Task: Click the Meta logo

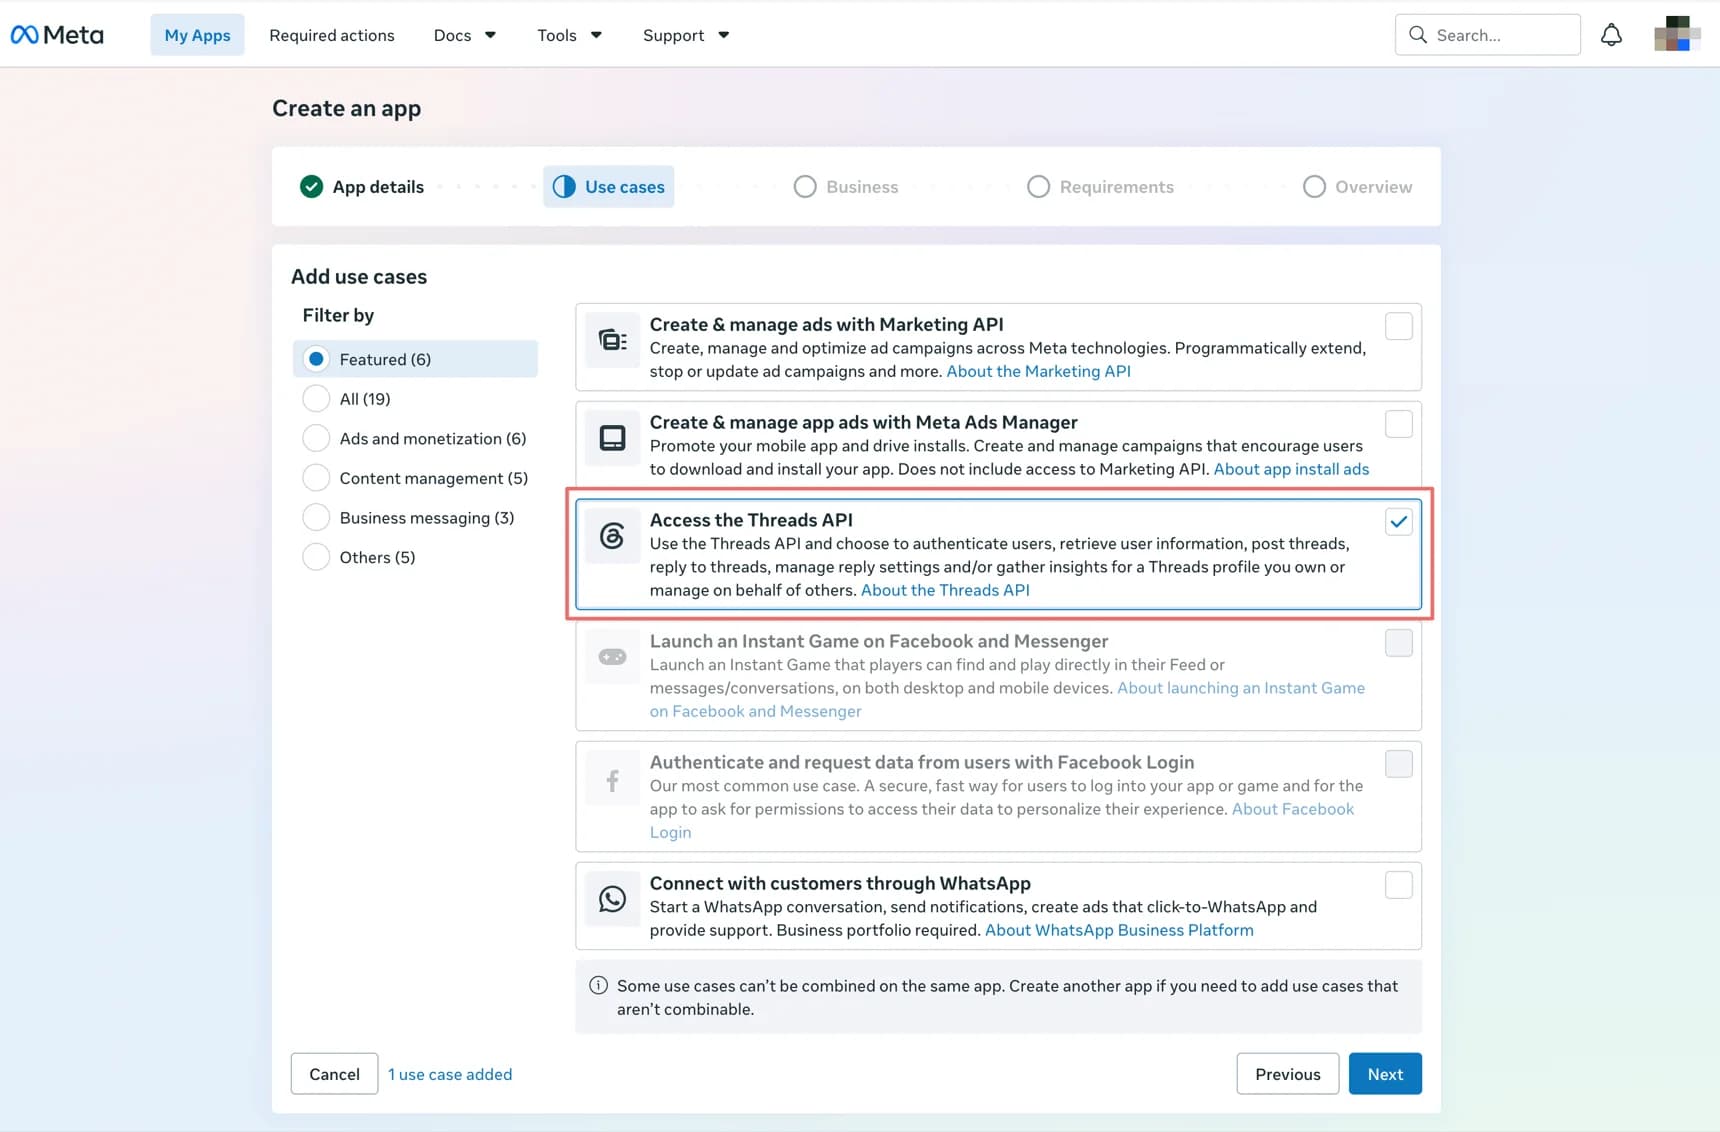Action: 57,35
